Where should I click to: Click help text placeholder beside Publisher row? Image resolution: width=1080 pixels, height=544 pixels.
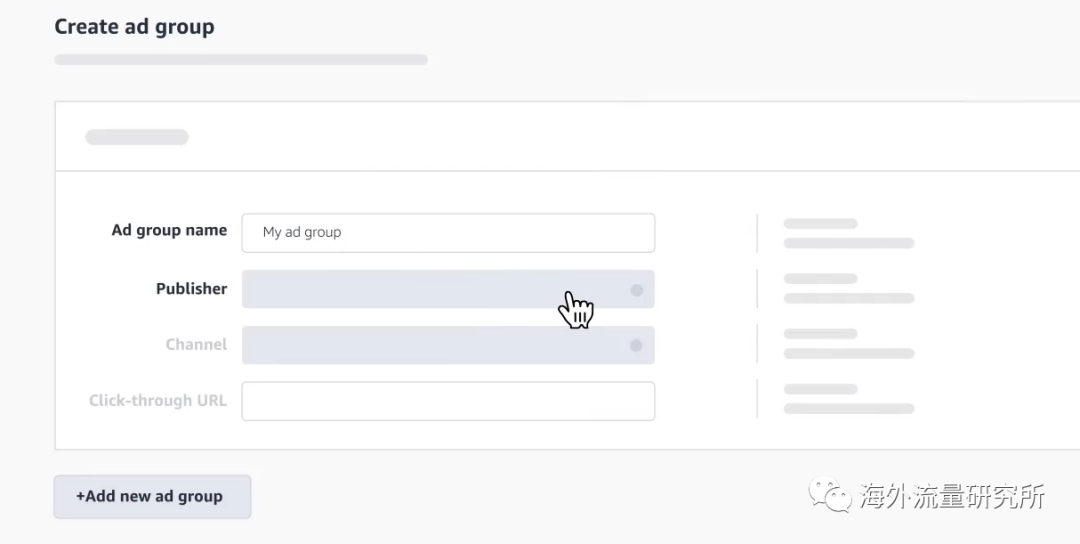[x=849, y=289]
